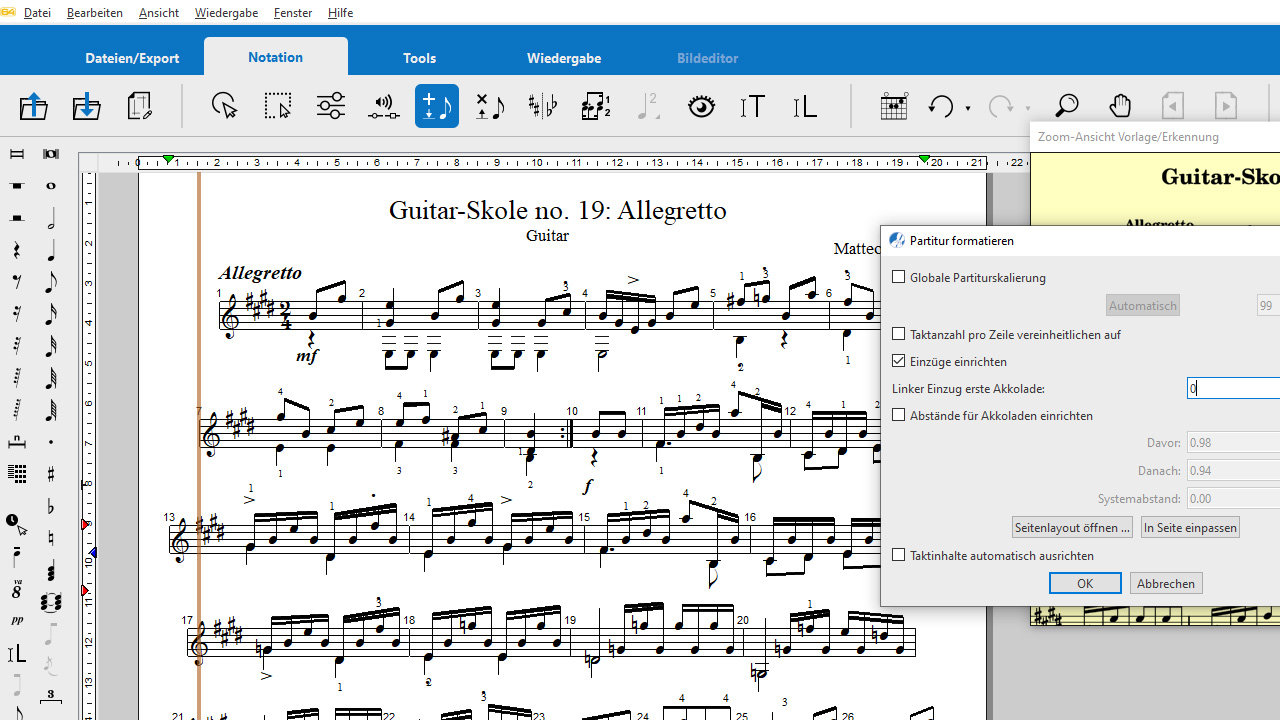
Task: Switch to the Dateien/Export tab
Action: (x=132, y=58)
